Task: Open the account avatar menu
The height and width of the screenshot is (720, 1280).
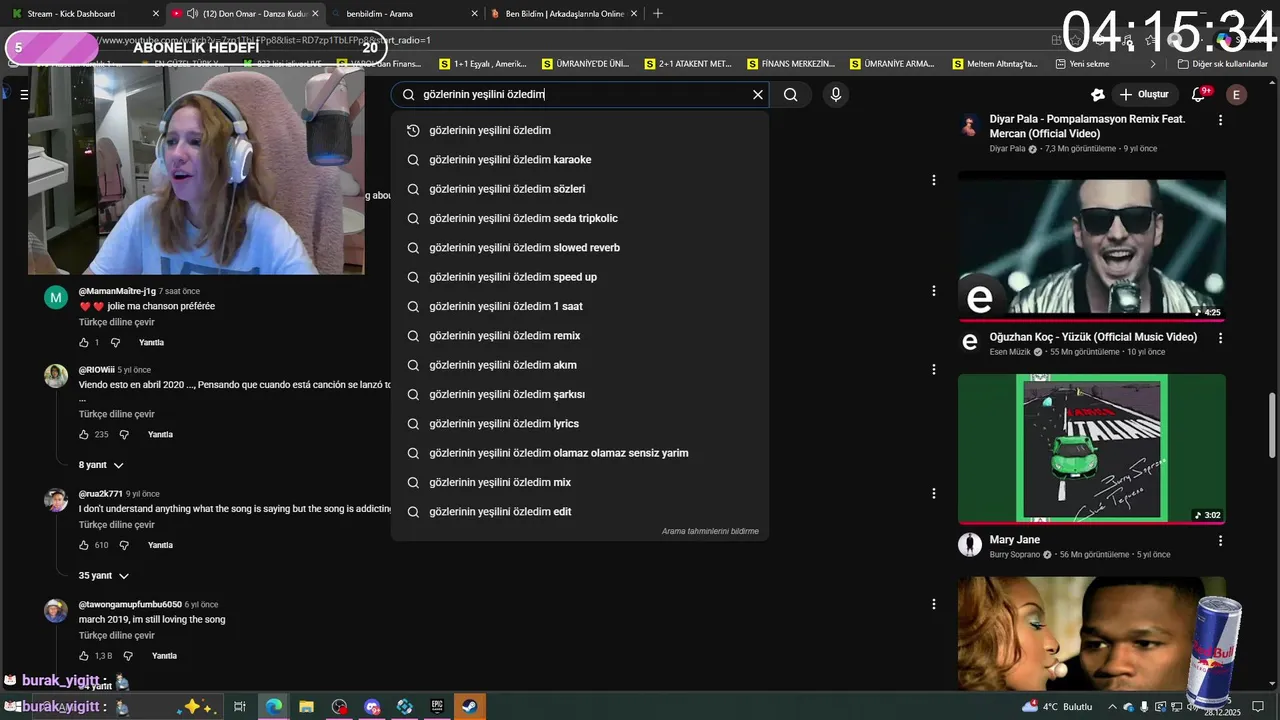Action: [1237, 95]
